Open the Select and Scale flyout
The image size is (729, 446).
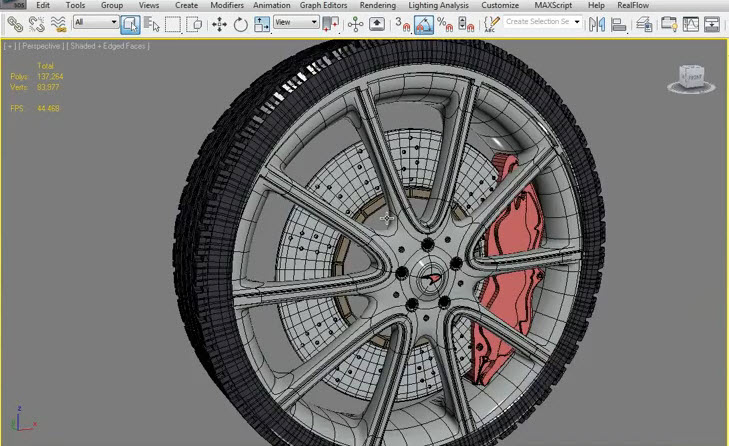(x=262, y=24)
